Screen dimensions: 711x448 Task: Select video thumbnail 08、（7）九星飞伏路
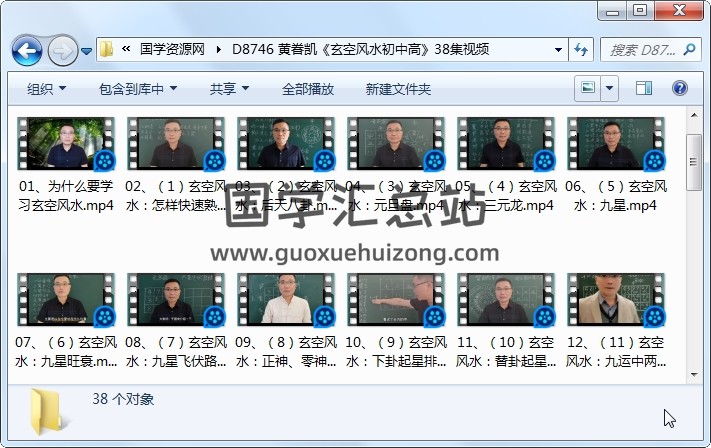[176, 300]
